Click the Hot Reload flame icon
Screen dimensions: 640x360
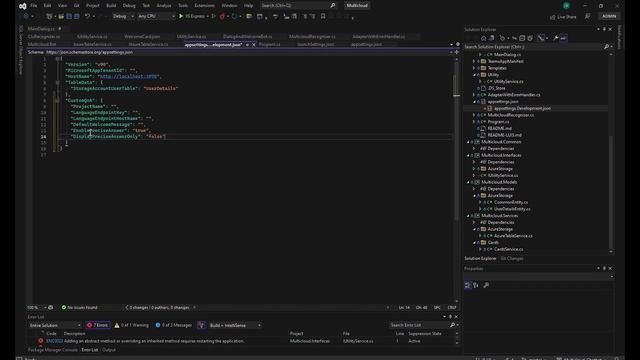click(222, 16)
